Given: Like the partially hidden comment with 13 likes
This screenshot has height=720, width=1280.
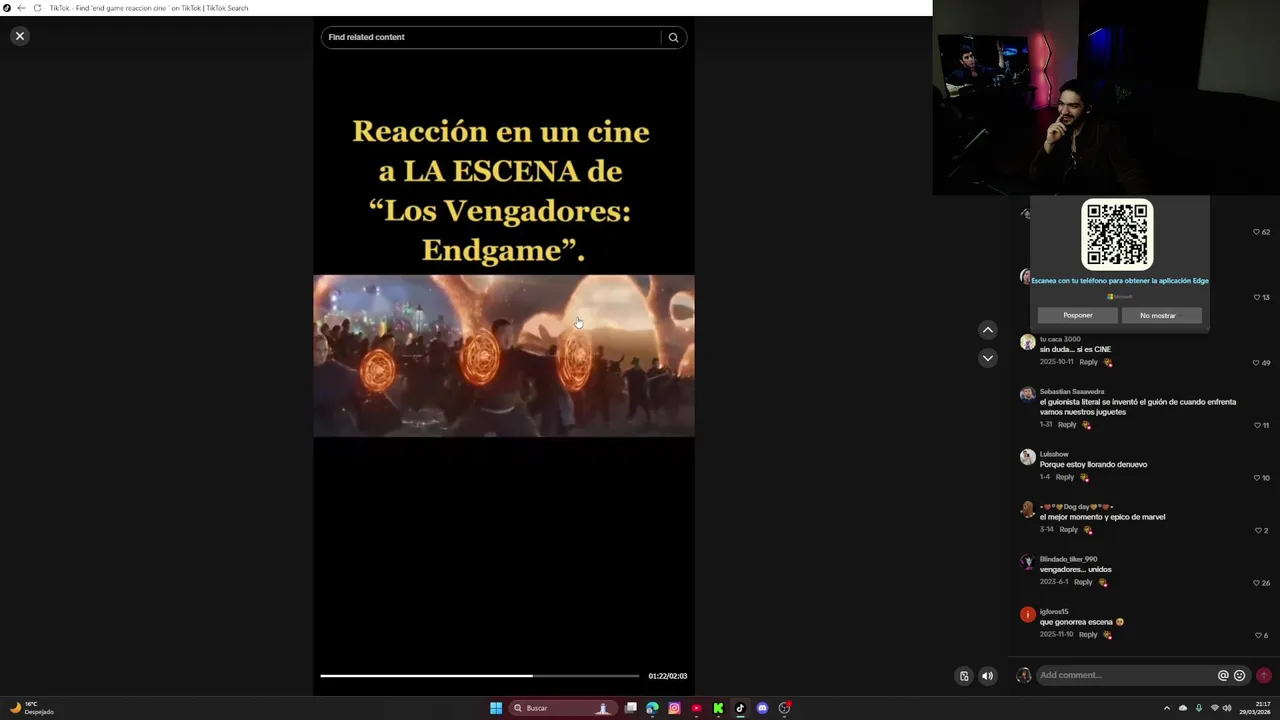Looking at the screenshot, I should tap(1257, 297).
